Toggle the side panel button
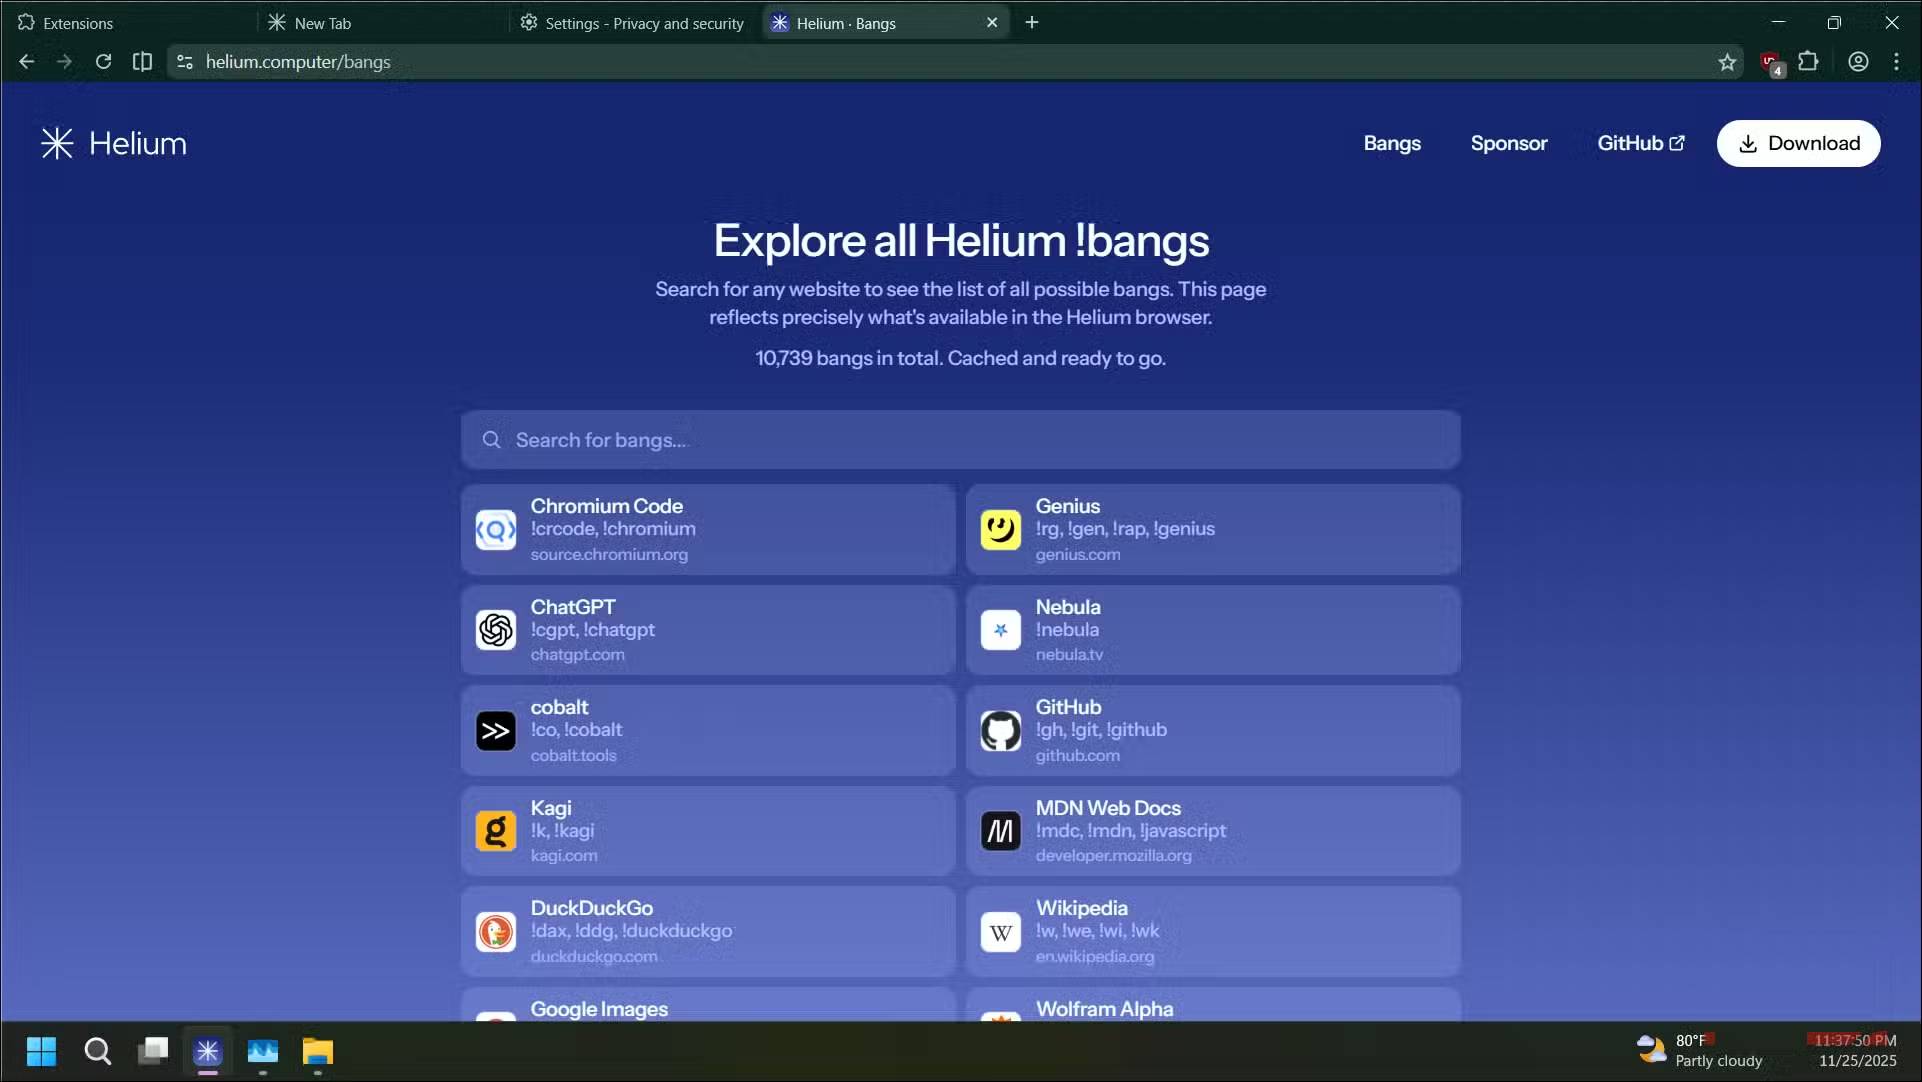 tap(142, 62)
